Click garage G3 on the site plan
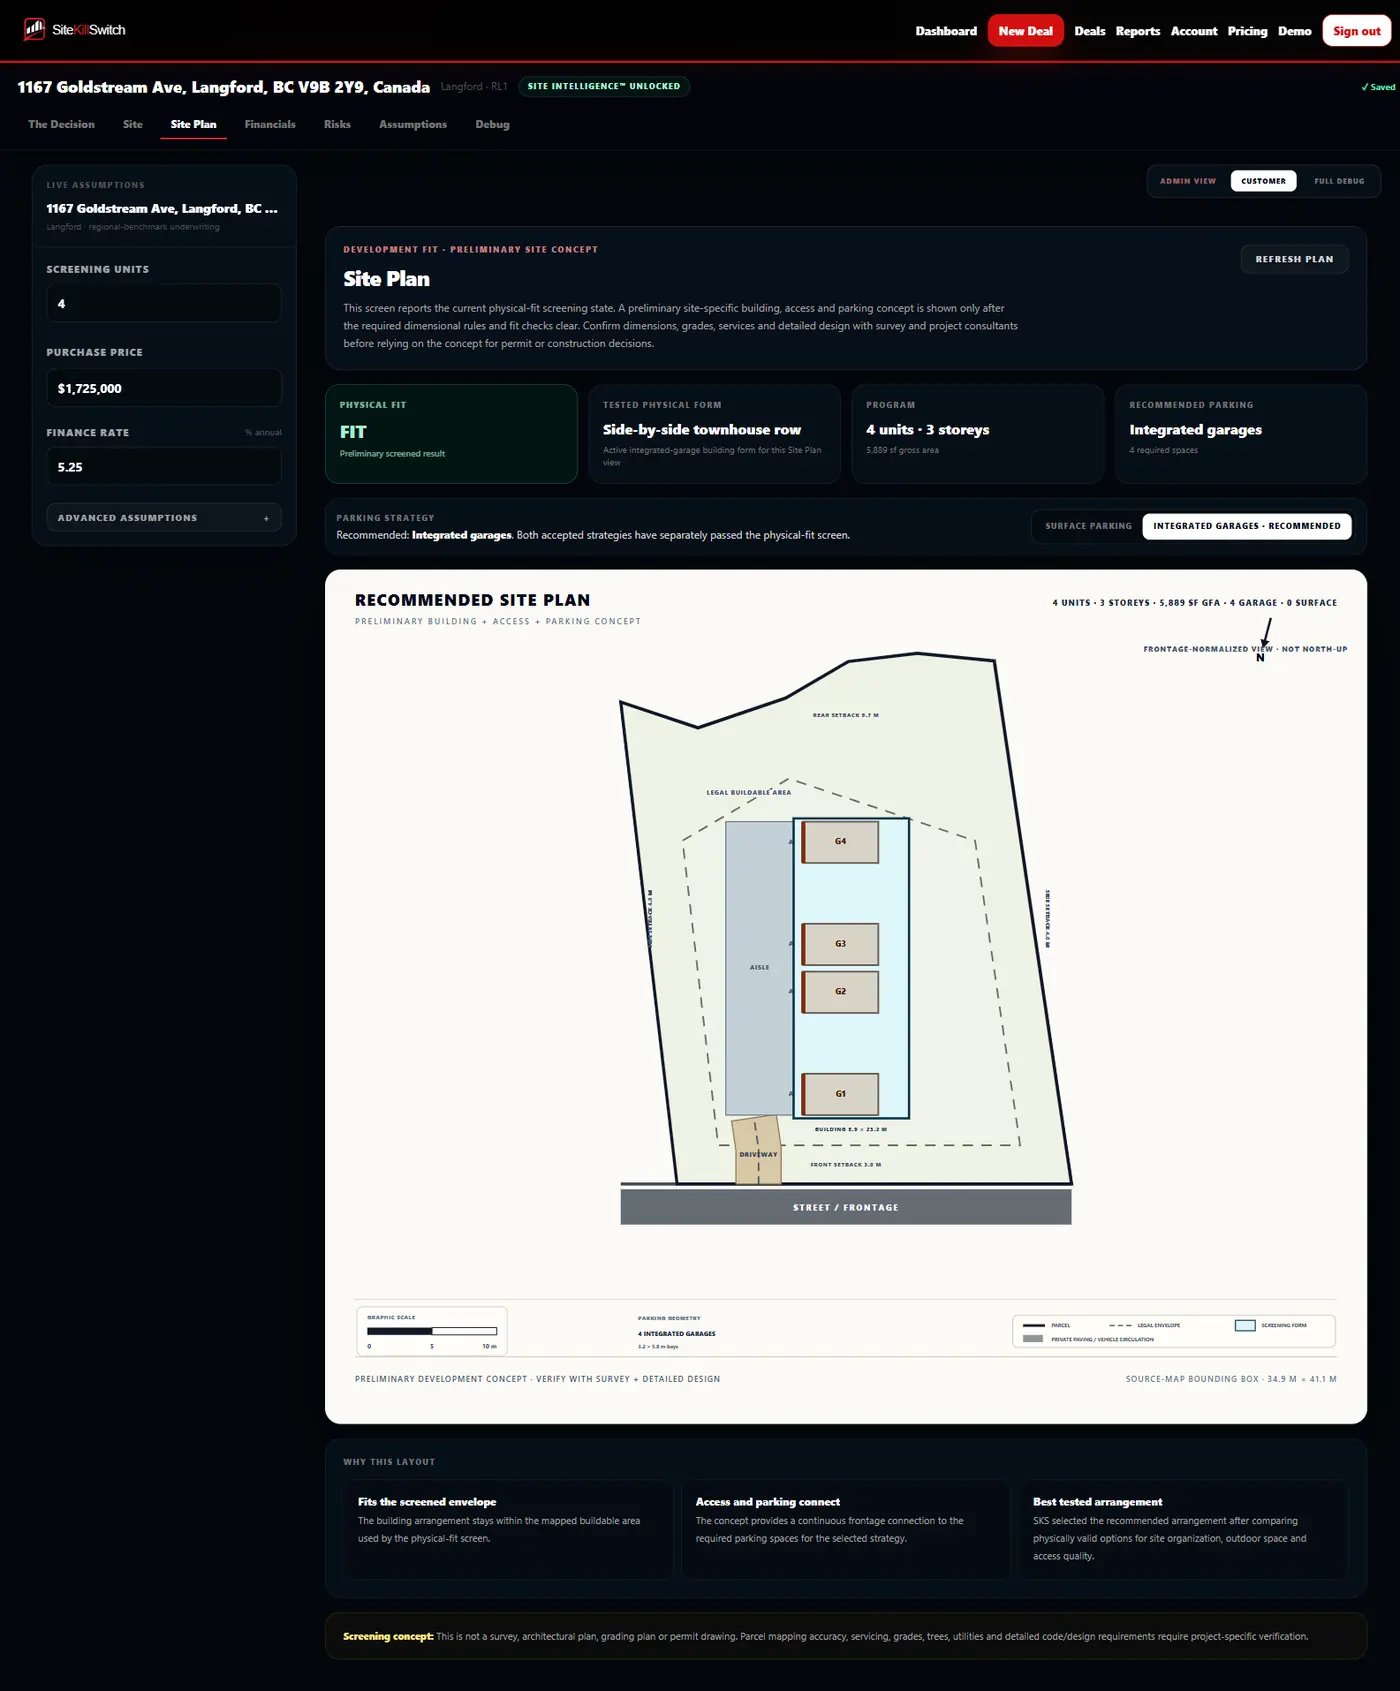Image resolution: width=1400 pixels, height=1691 pixels. click(840, 944)
